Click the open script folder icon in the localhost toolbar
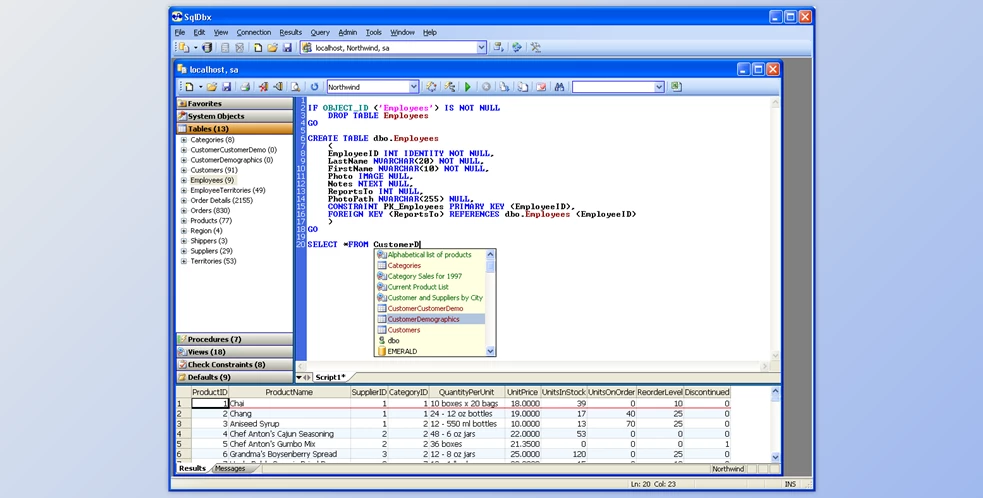The height and width of the screenshot is (498, 983). (212, 87)
